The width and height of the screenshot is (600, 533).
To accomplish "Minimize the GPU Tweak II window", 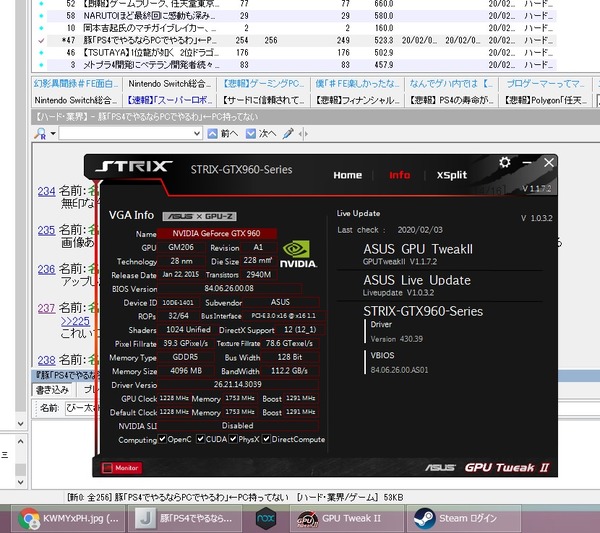I will (x=527, y=163).
